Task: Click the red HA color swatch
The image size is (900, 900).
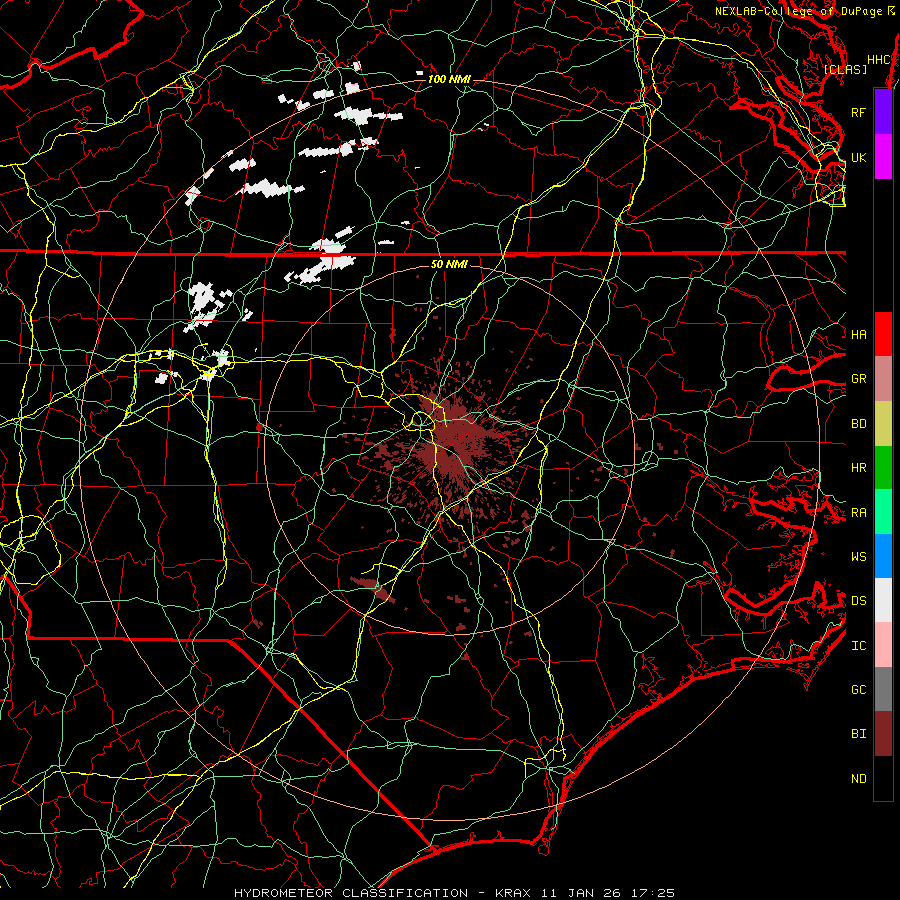Action: [883, 334]
